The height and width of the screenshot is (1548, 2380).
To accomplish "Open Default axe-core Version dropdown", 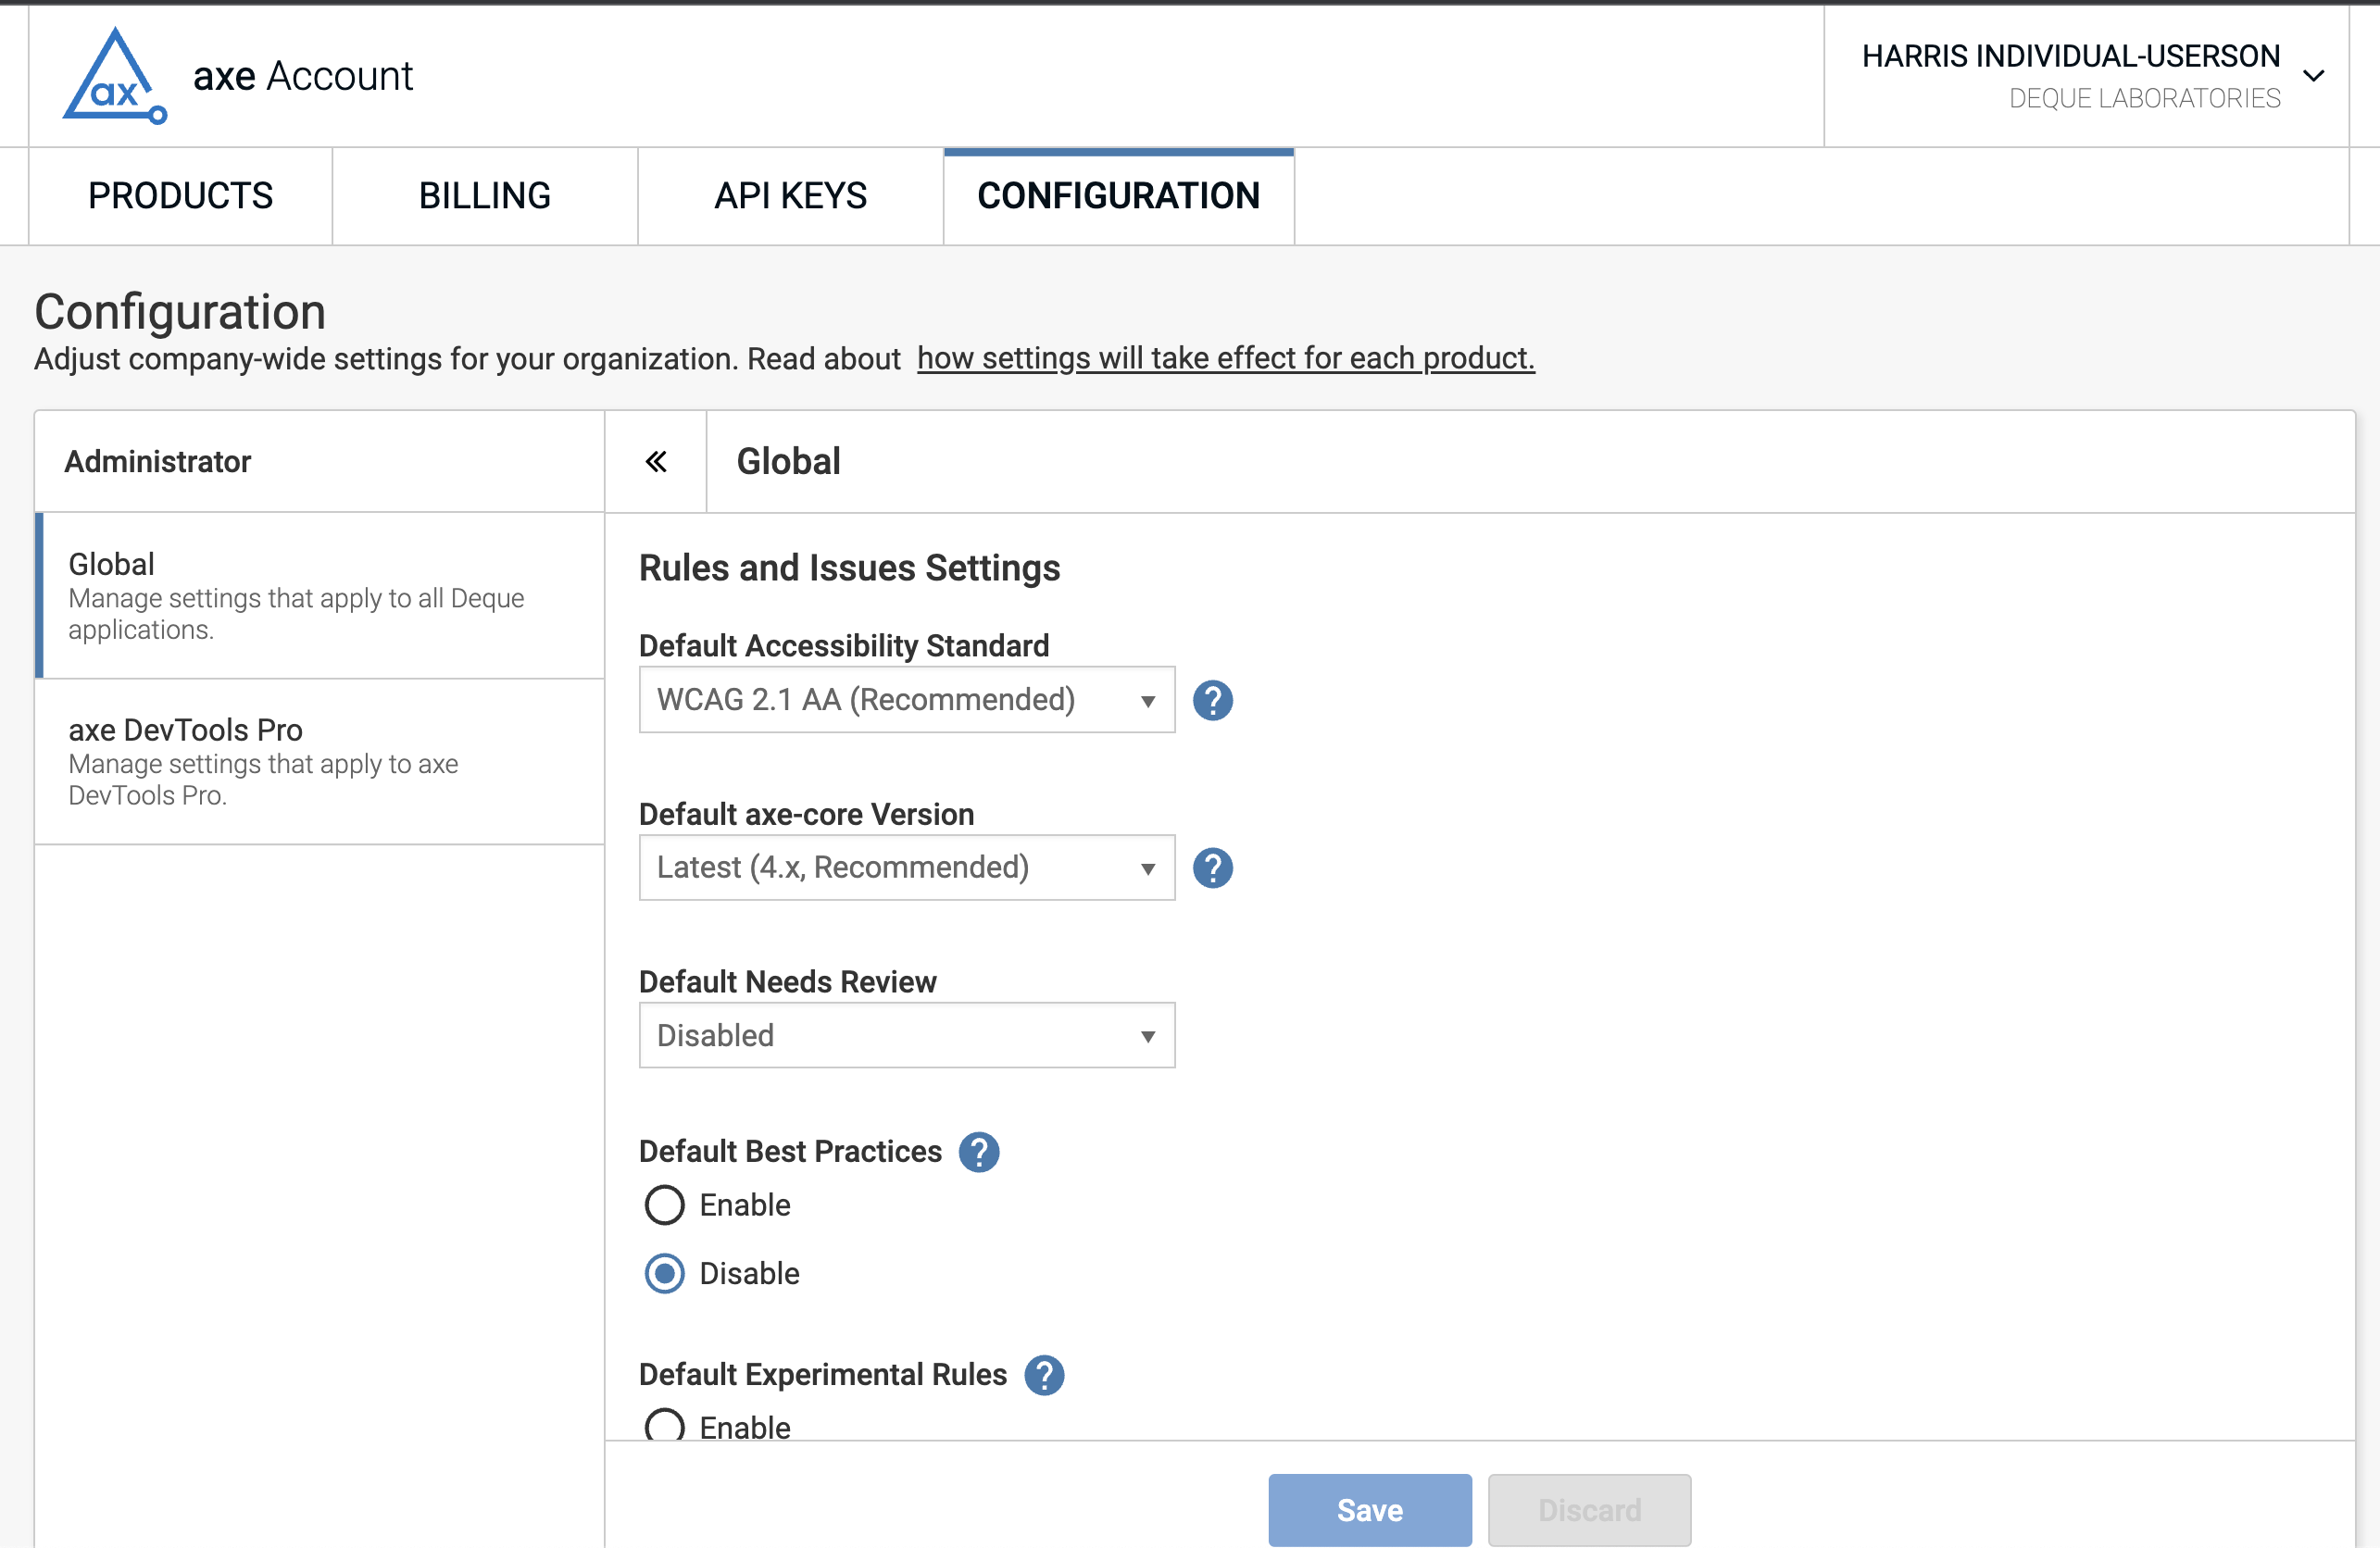I will pyautogui.click(x=906, y=868).
